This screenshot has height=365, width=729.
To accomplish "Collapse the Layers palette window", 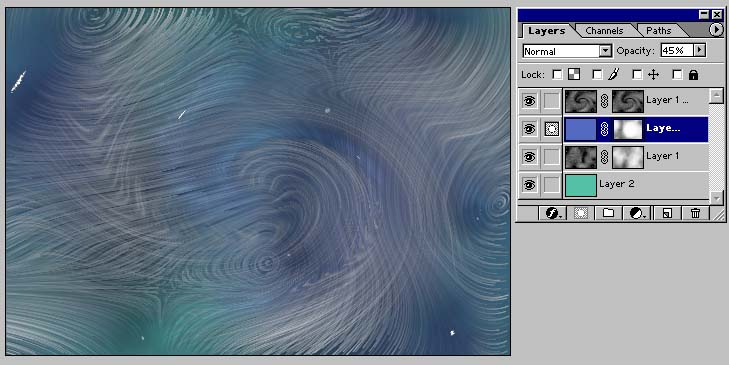I will [704, 15].
